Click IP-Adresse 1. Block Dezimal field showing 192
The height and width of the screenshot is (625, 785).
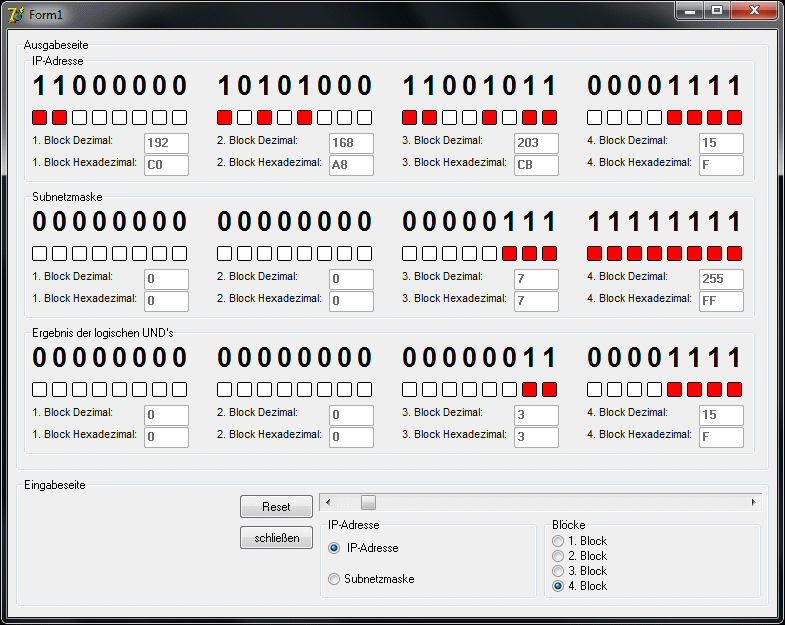tap(166, 143)
